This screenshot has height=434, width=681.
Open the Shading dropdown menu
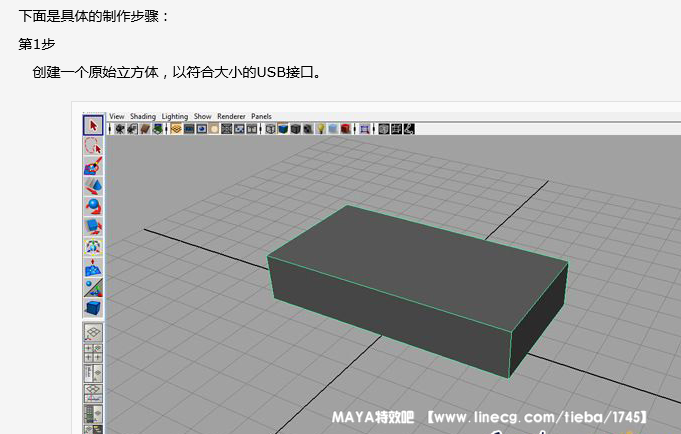click(x=142, y=116)
